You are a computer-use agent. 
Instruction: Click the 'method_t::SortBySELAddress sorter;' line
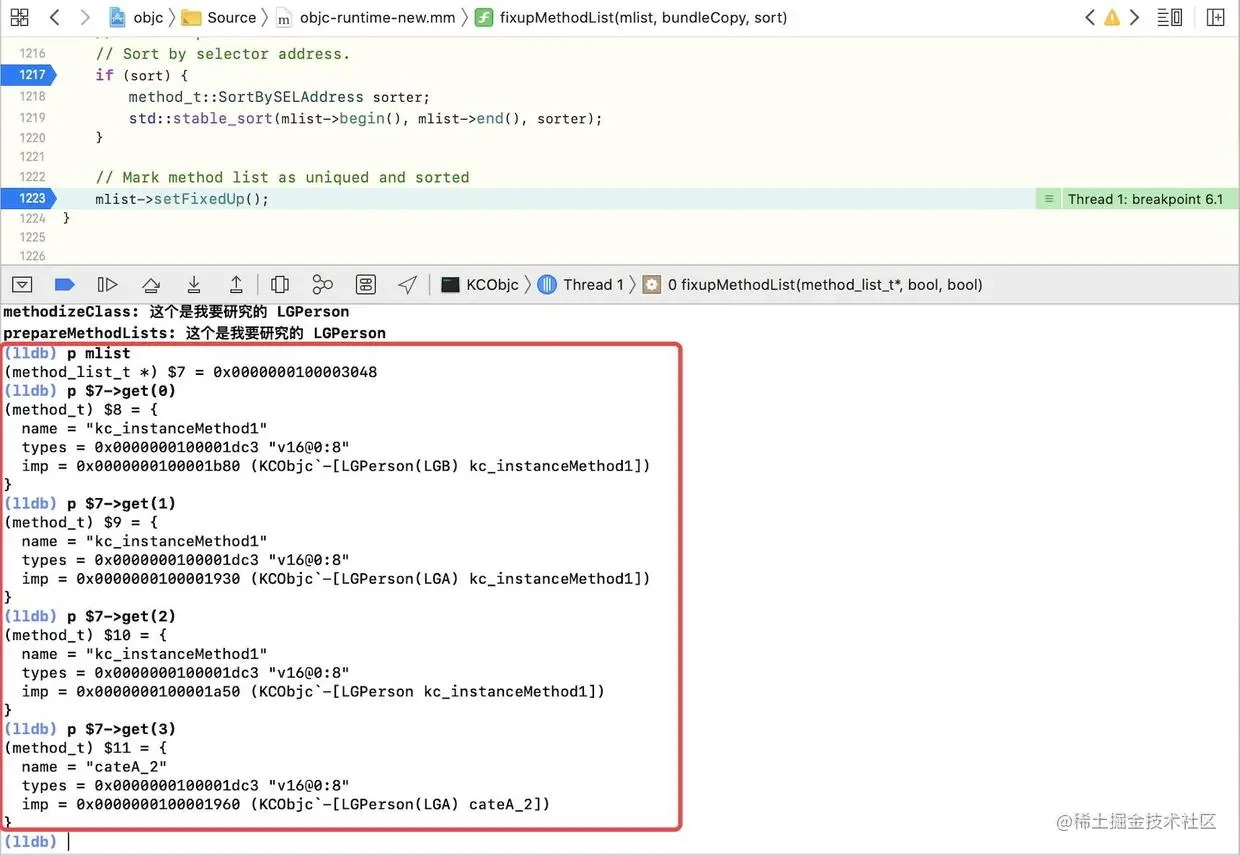click(279, 97)
